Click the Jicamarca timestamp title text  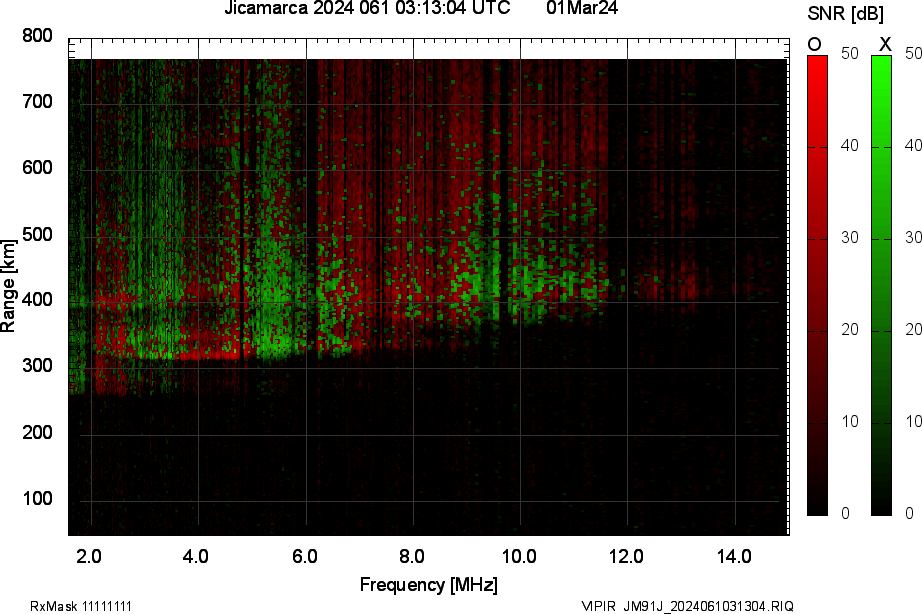point(367,9)
